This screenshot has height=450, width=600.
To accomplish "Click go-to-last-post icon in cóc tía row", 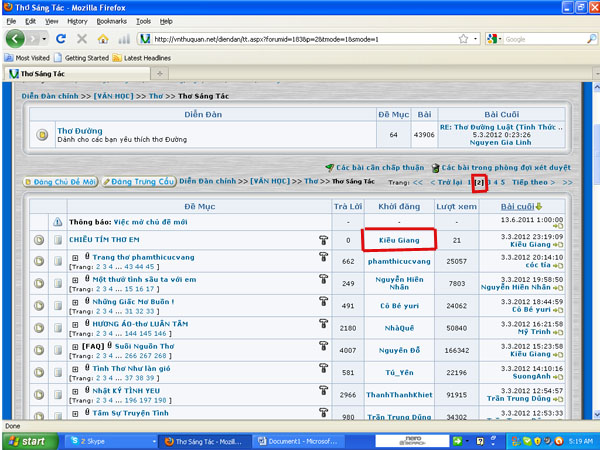I will [558, 266].
